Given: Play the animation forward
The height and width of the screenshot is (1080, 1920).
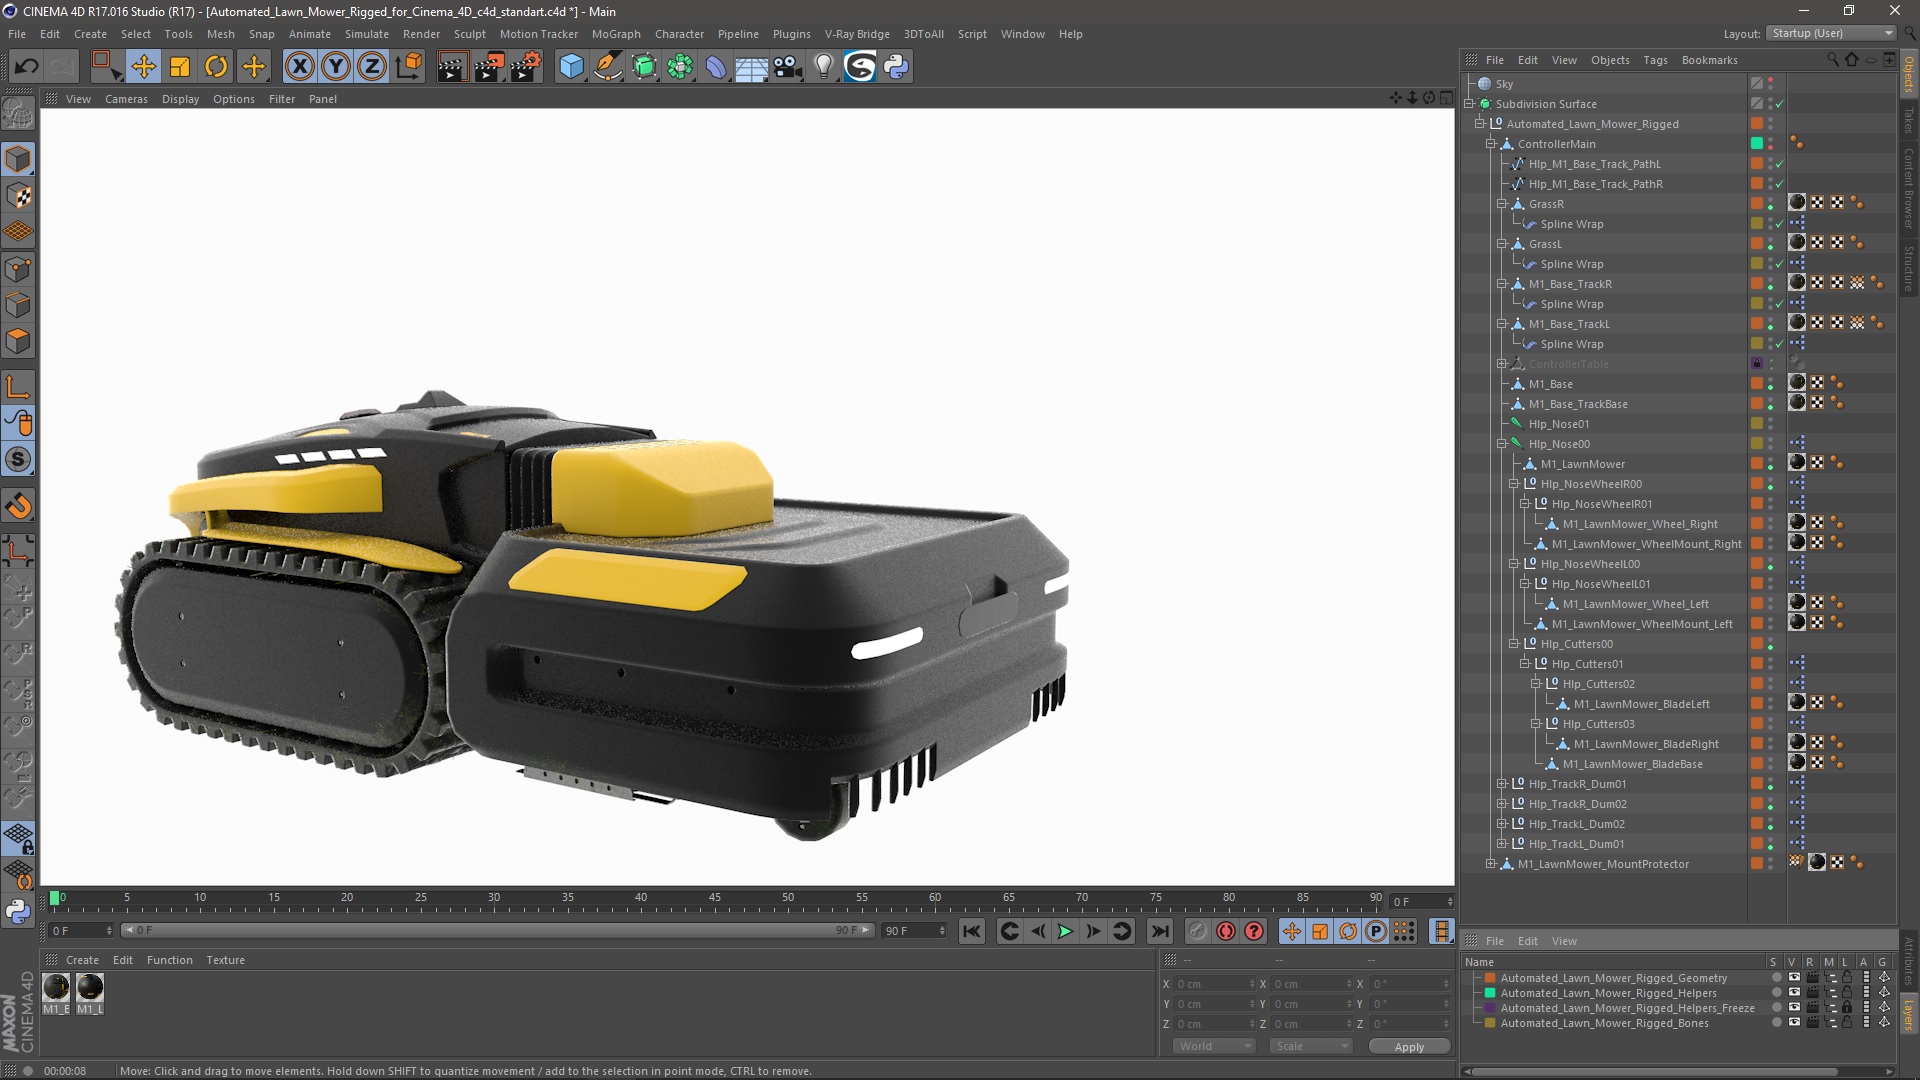Looking at the screenshot, I should [x=1065, y=931].
